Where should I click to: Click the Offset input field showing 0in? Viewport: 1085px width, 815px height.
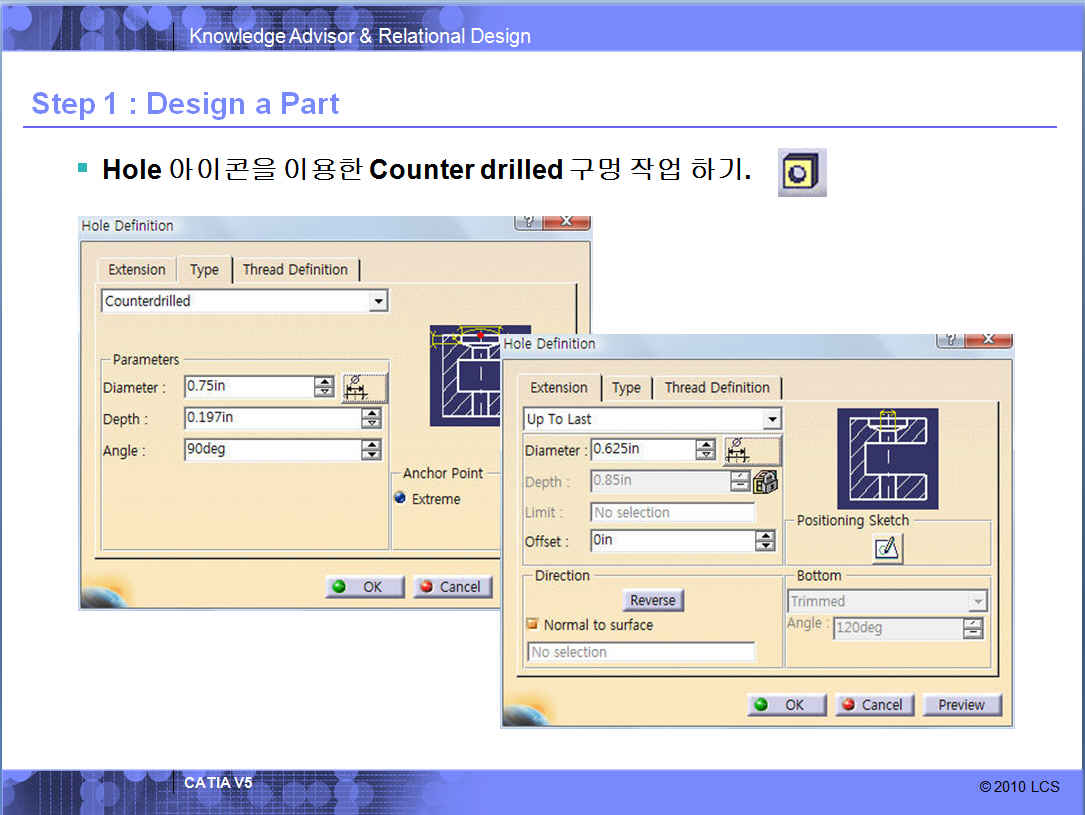[x=672, y=541]
